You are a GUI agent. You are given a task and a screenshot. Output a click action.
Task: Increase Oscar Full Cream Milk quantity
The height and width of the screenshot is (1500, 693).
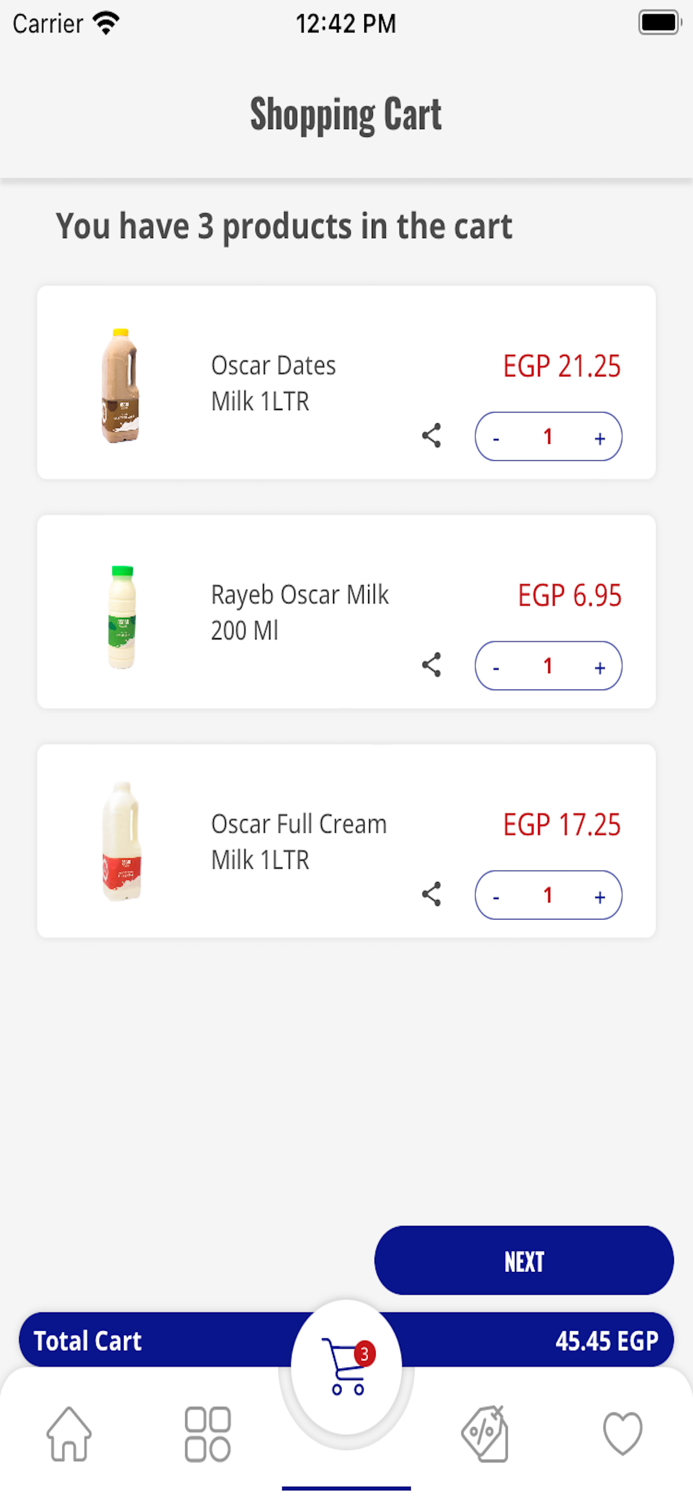[600, 895]
